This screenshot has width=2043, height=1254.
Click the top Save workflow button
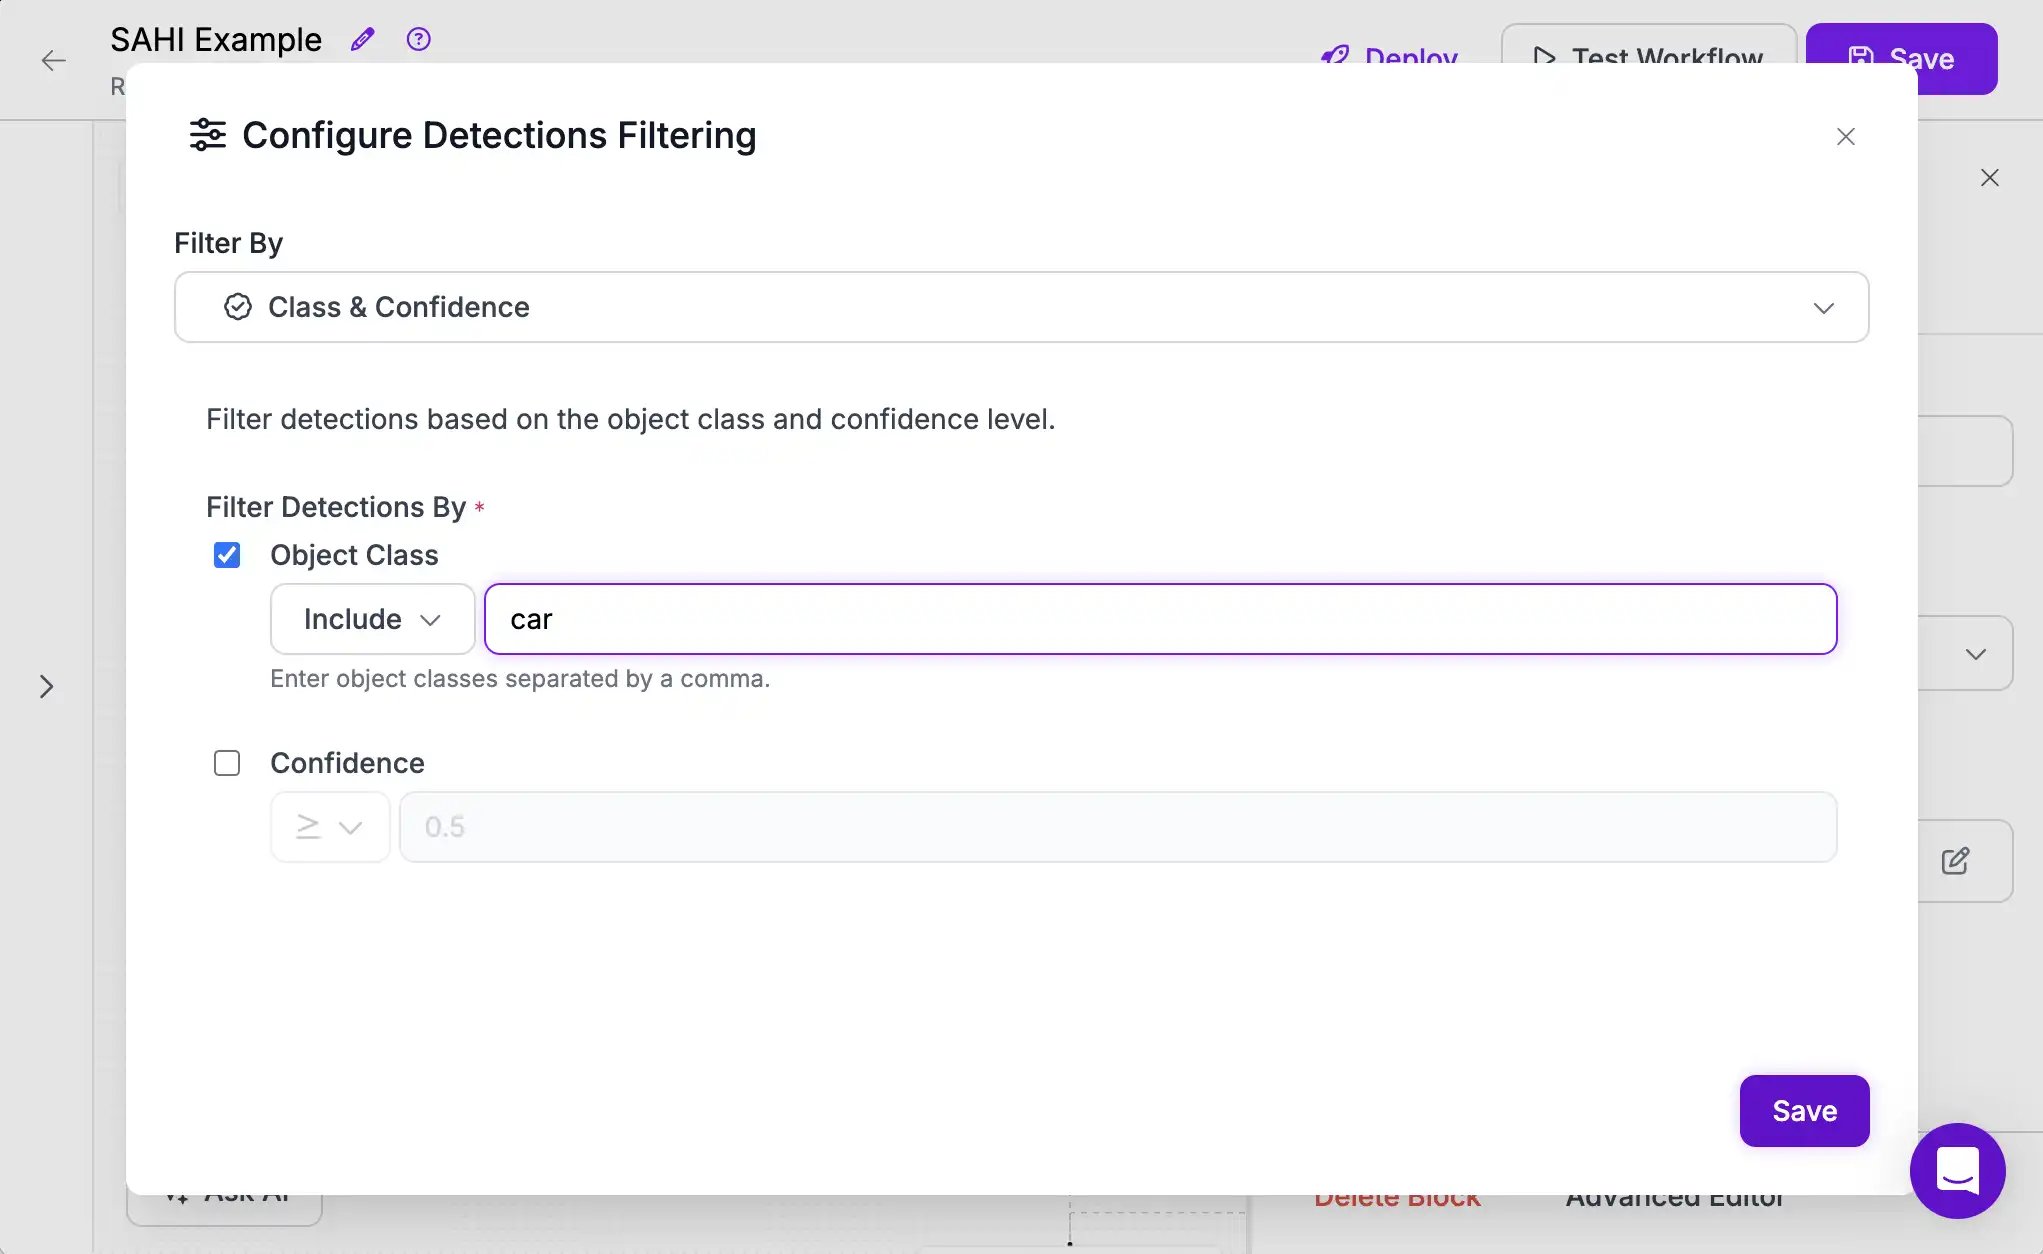coord(1900,59)
